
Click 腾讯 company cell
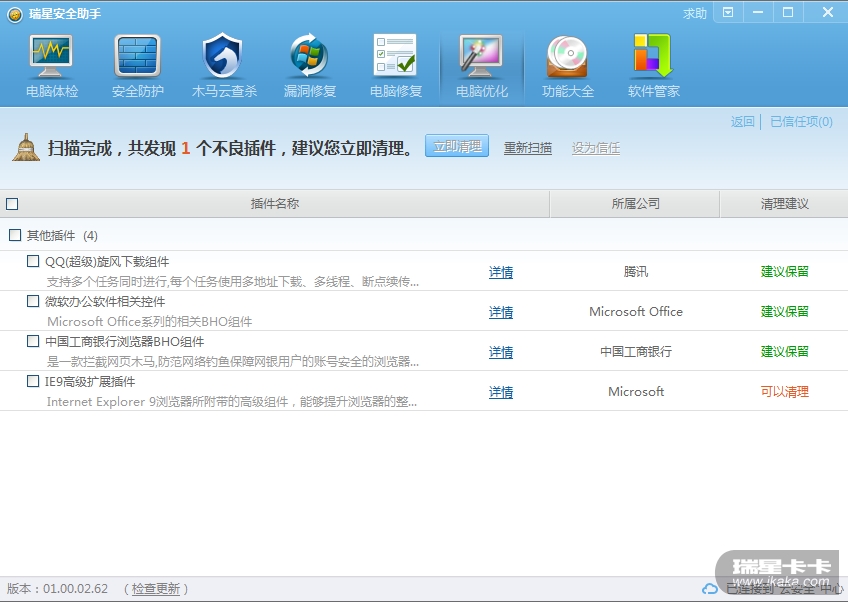pos(635,272)
